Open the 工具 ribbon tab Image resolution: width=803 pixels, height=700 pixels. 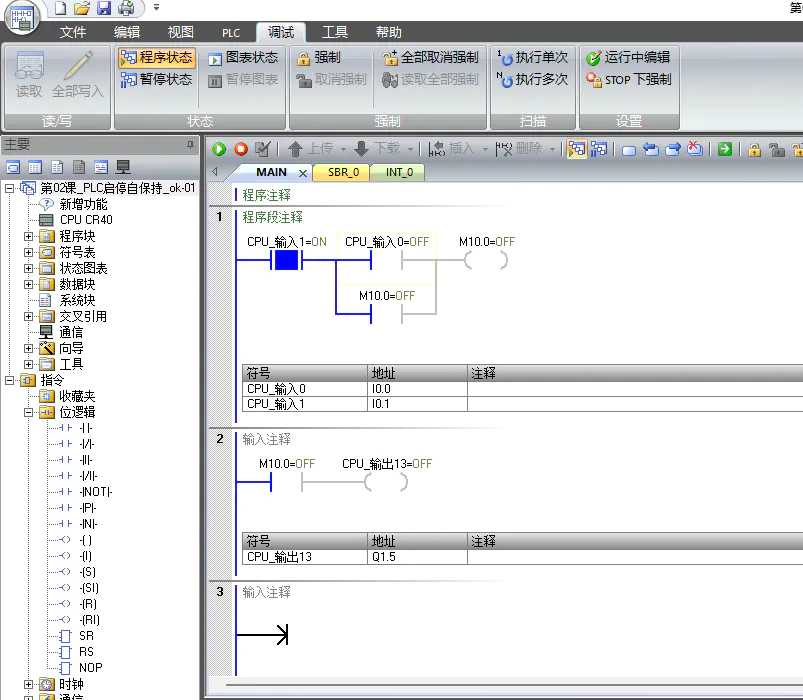(335, 32)
